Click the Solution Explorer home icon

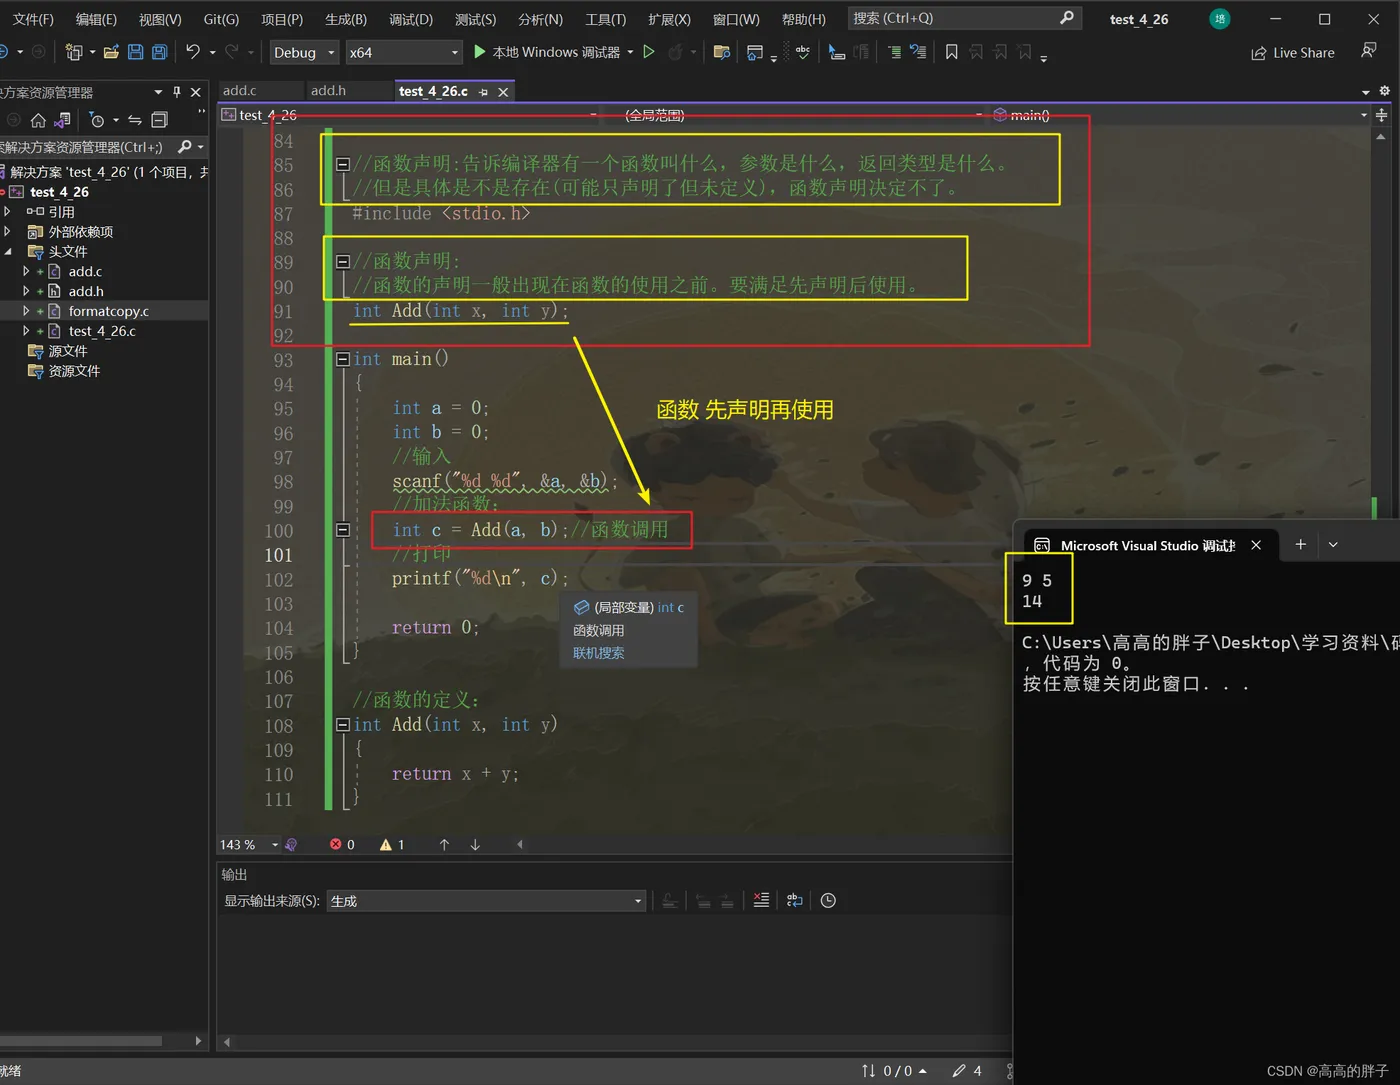tap(38, 120)
